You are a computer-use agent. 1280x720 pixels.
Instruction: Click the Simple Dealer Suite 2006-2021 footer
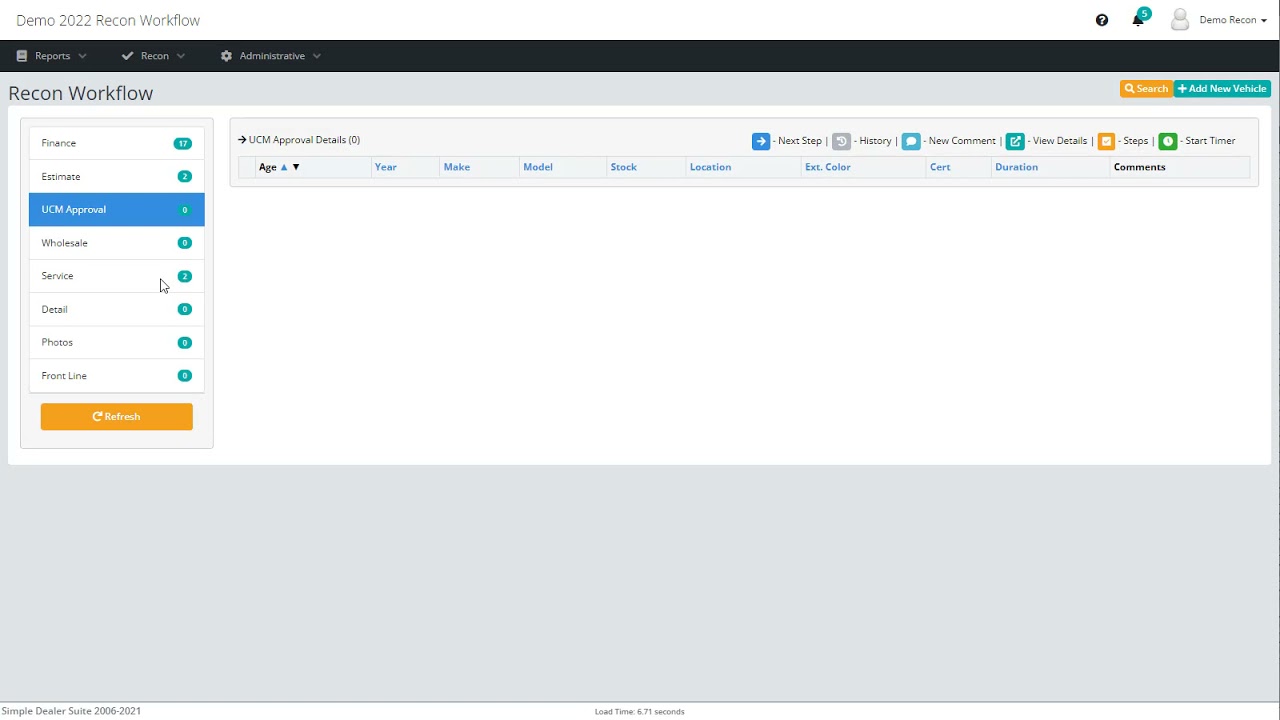[71, 711]
